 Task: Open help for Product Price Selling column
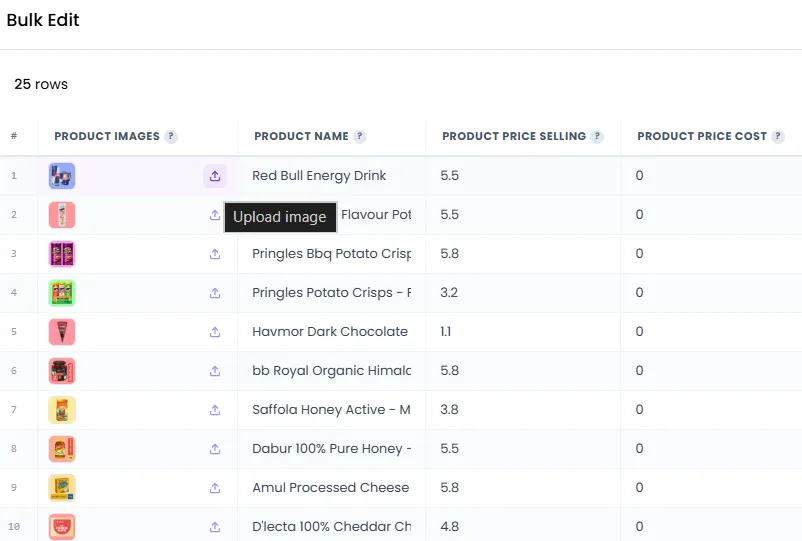pos(597,137)
